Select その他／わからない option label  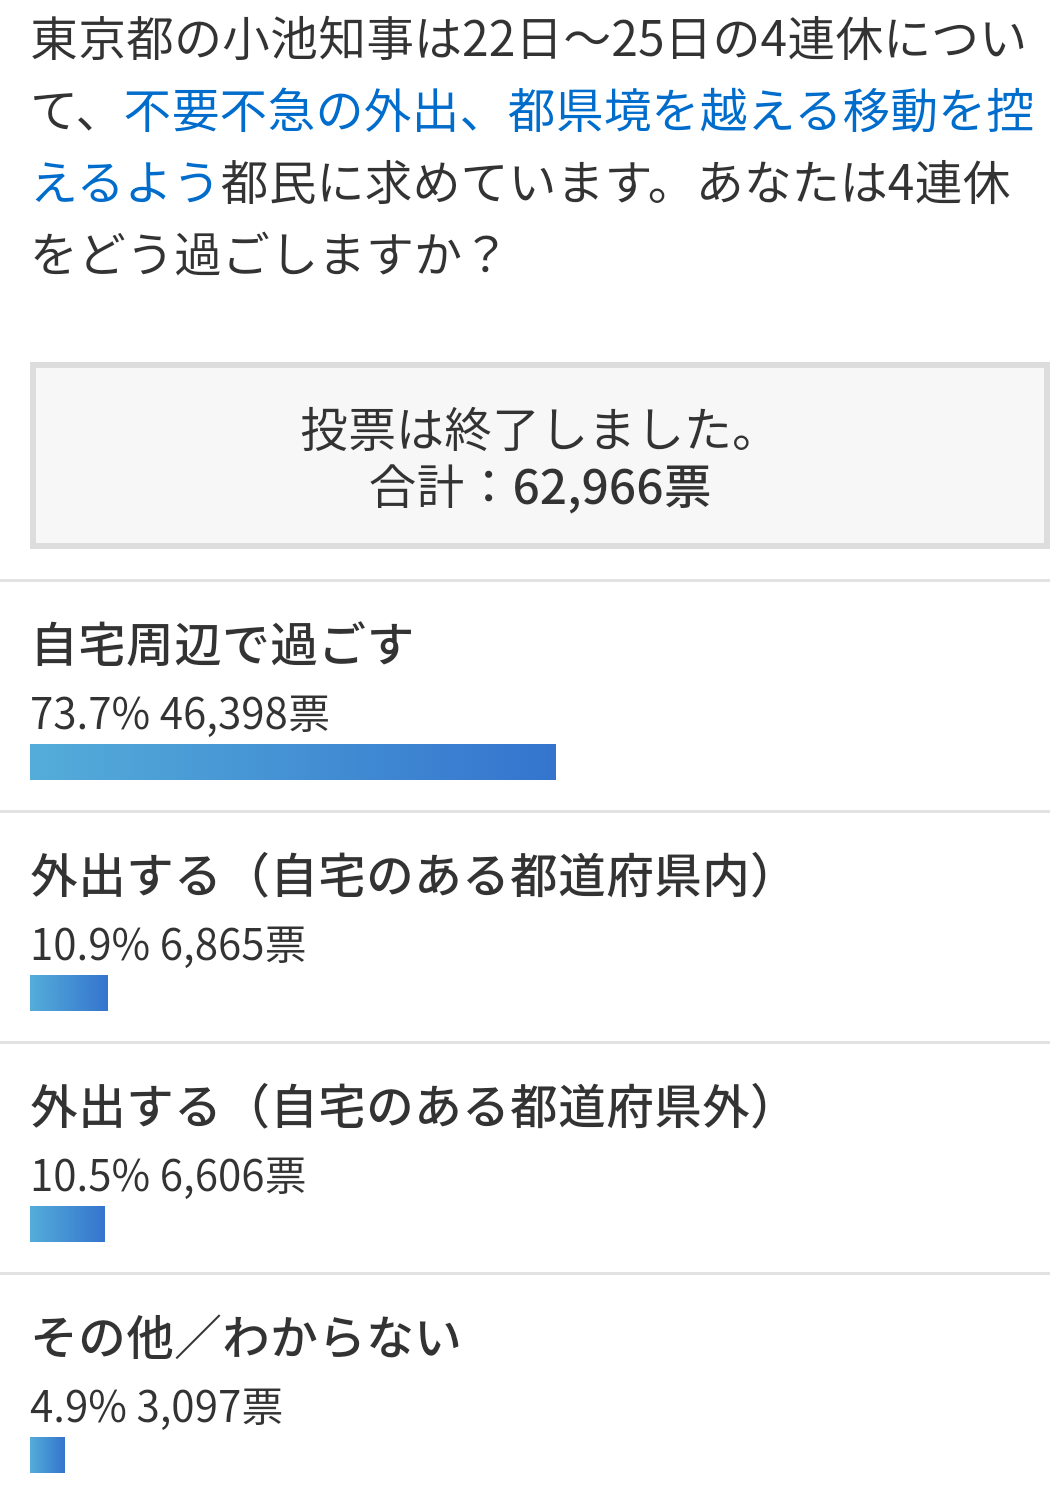(x=246, y=1338)
